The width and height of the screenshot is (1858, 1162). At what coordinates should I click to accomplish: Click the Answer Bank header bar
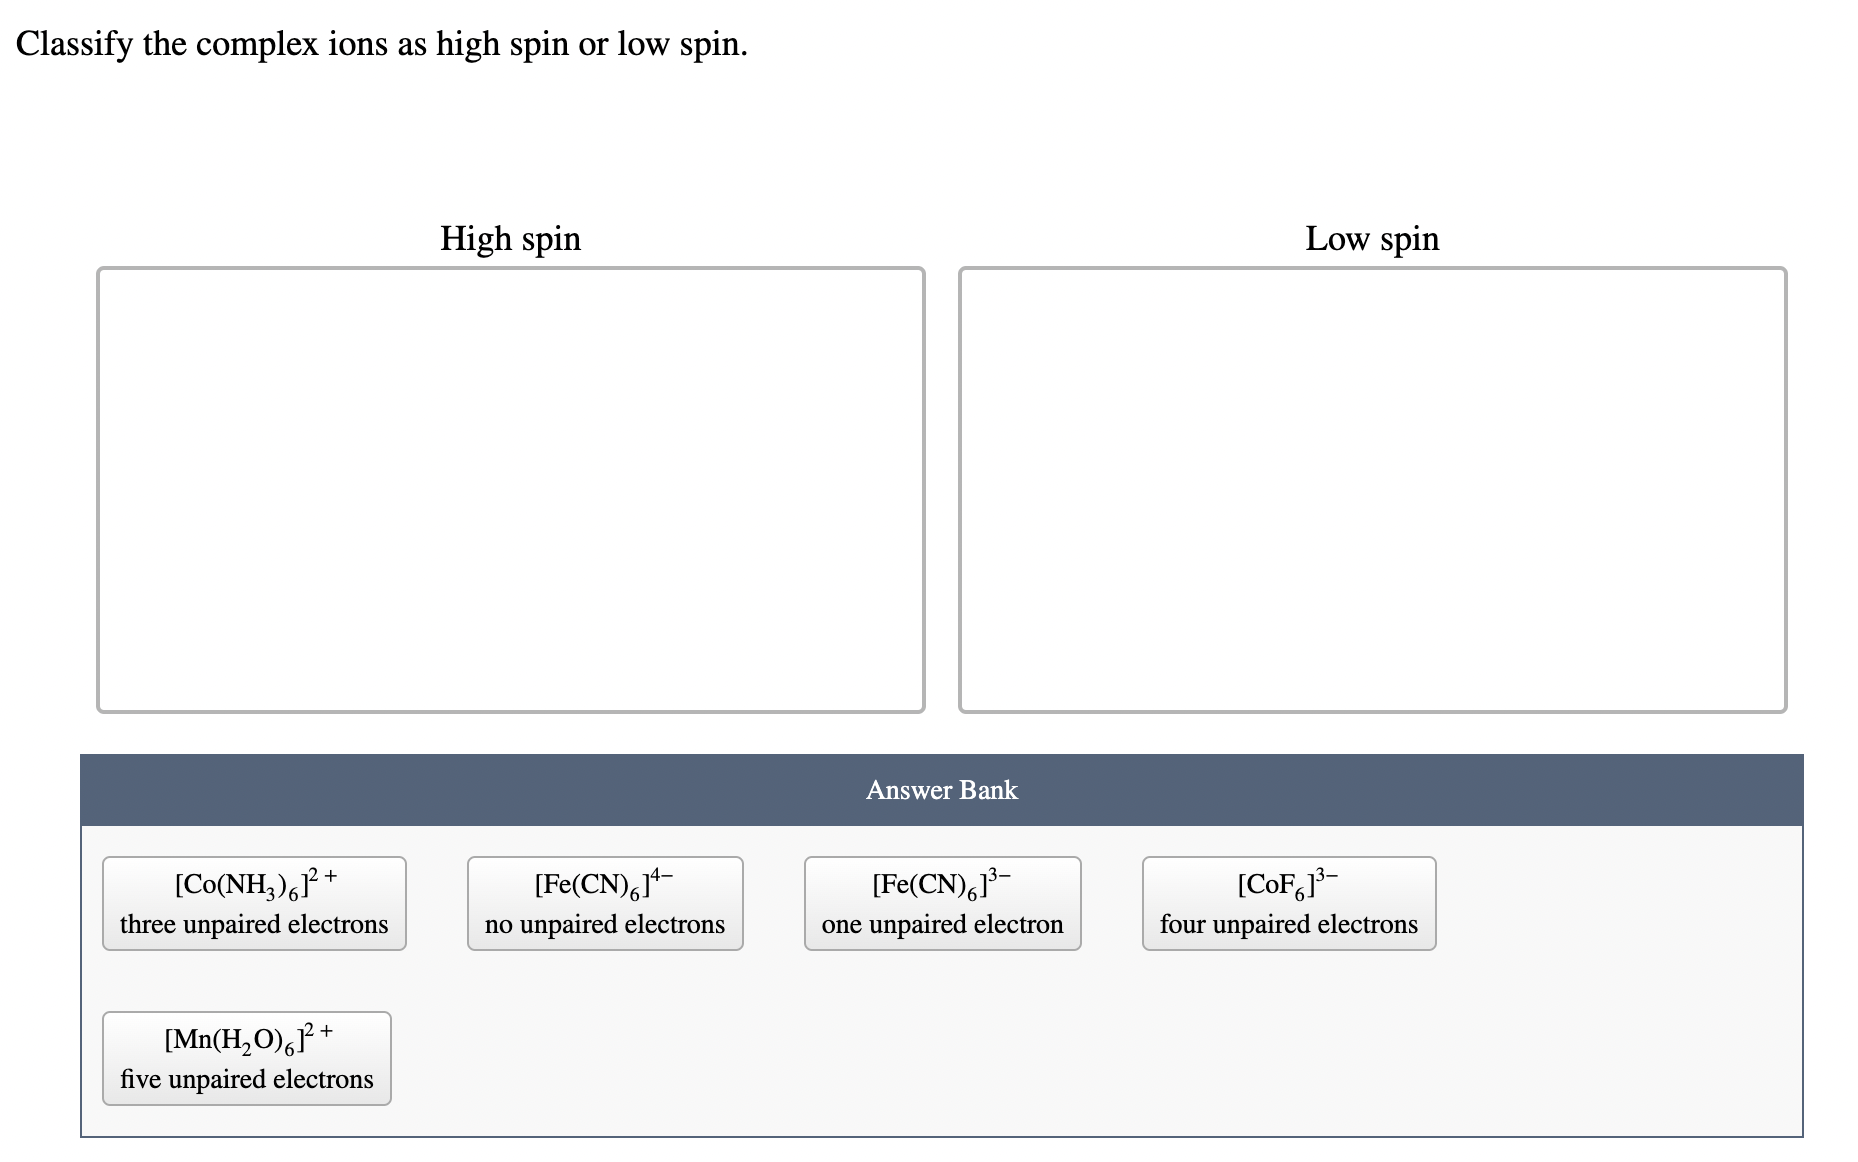[x=941, y=790]
